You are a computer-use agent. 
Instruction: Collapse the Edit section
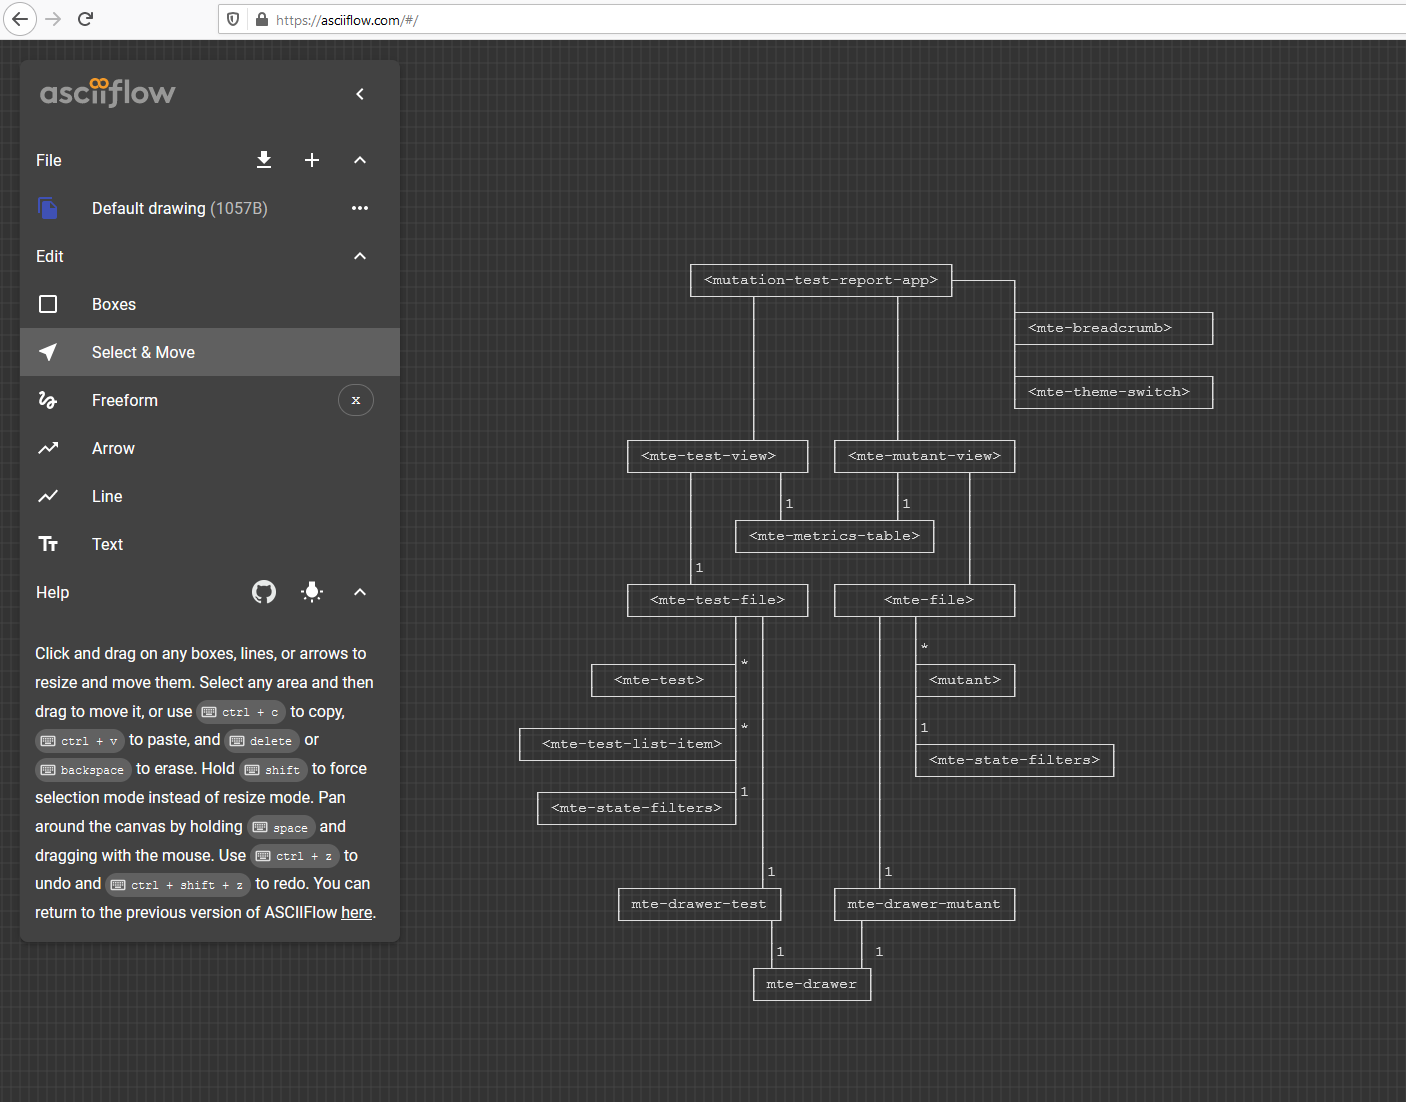(360, 256)
